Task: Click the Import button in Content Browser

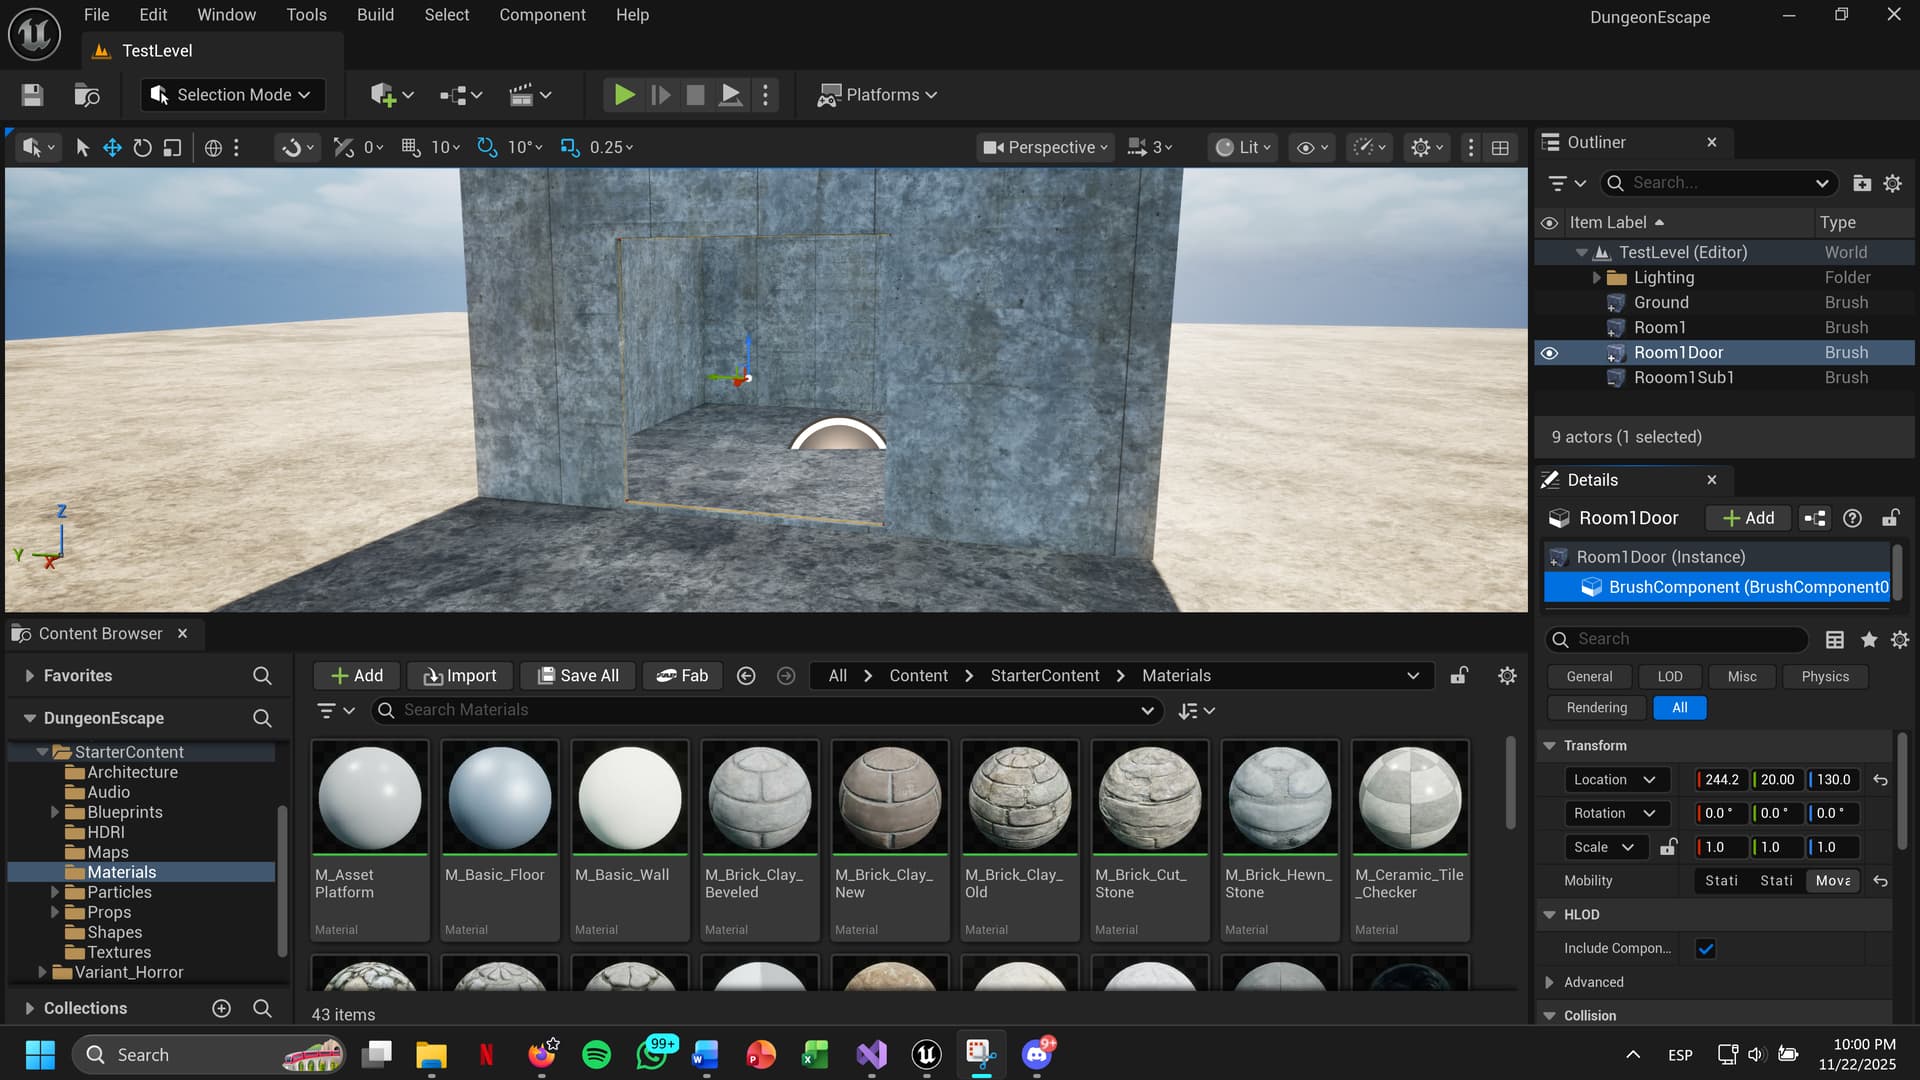Action: click(x=459, y=676)
